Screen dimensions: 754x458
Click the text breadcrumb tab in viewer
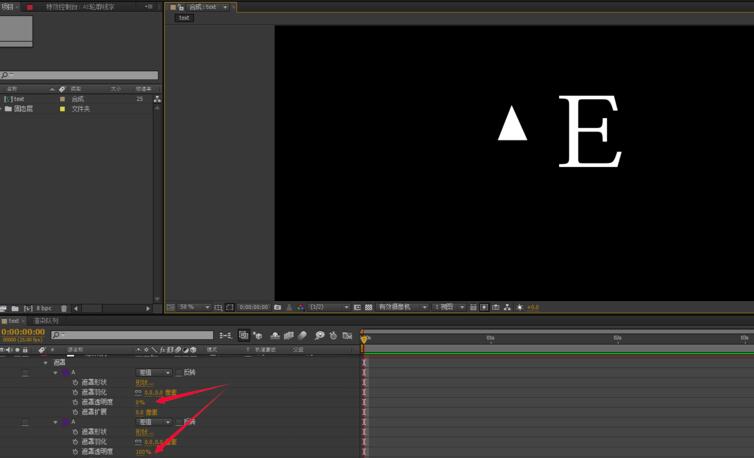[184, 18]
